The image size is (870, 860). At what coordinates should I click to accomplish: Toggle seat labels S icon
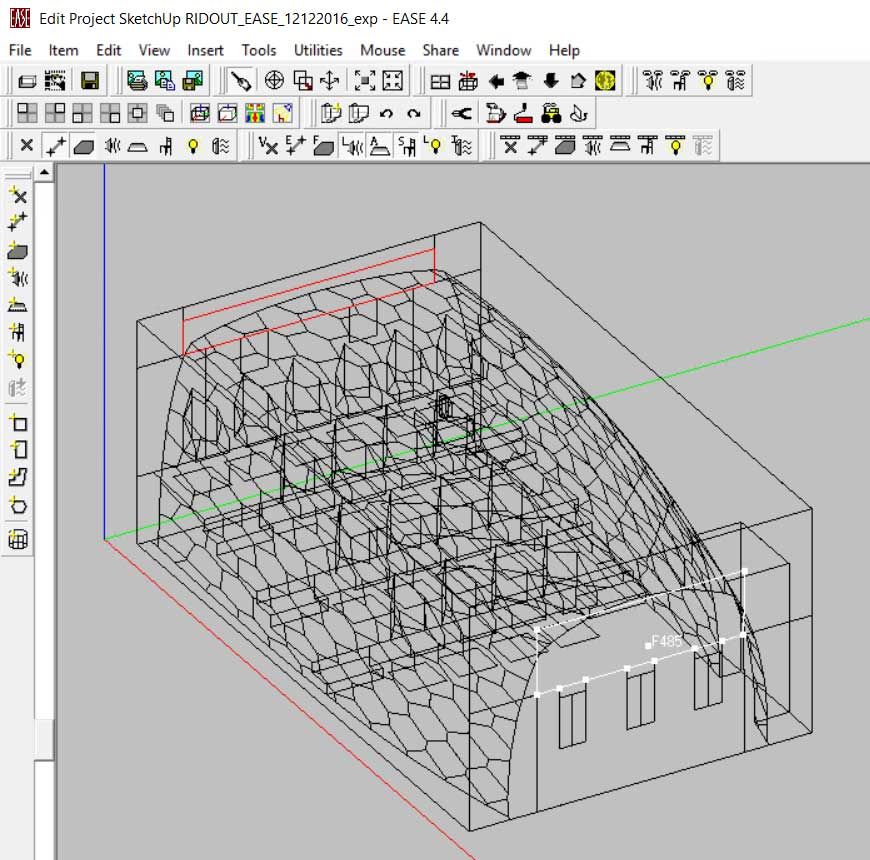click(x=407, y=146)
